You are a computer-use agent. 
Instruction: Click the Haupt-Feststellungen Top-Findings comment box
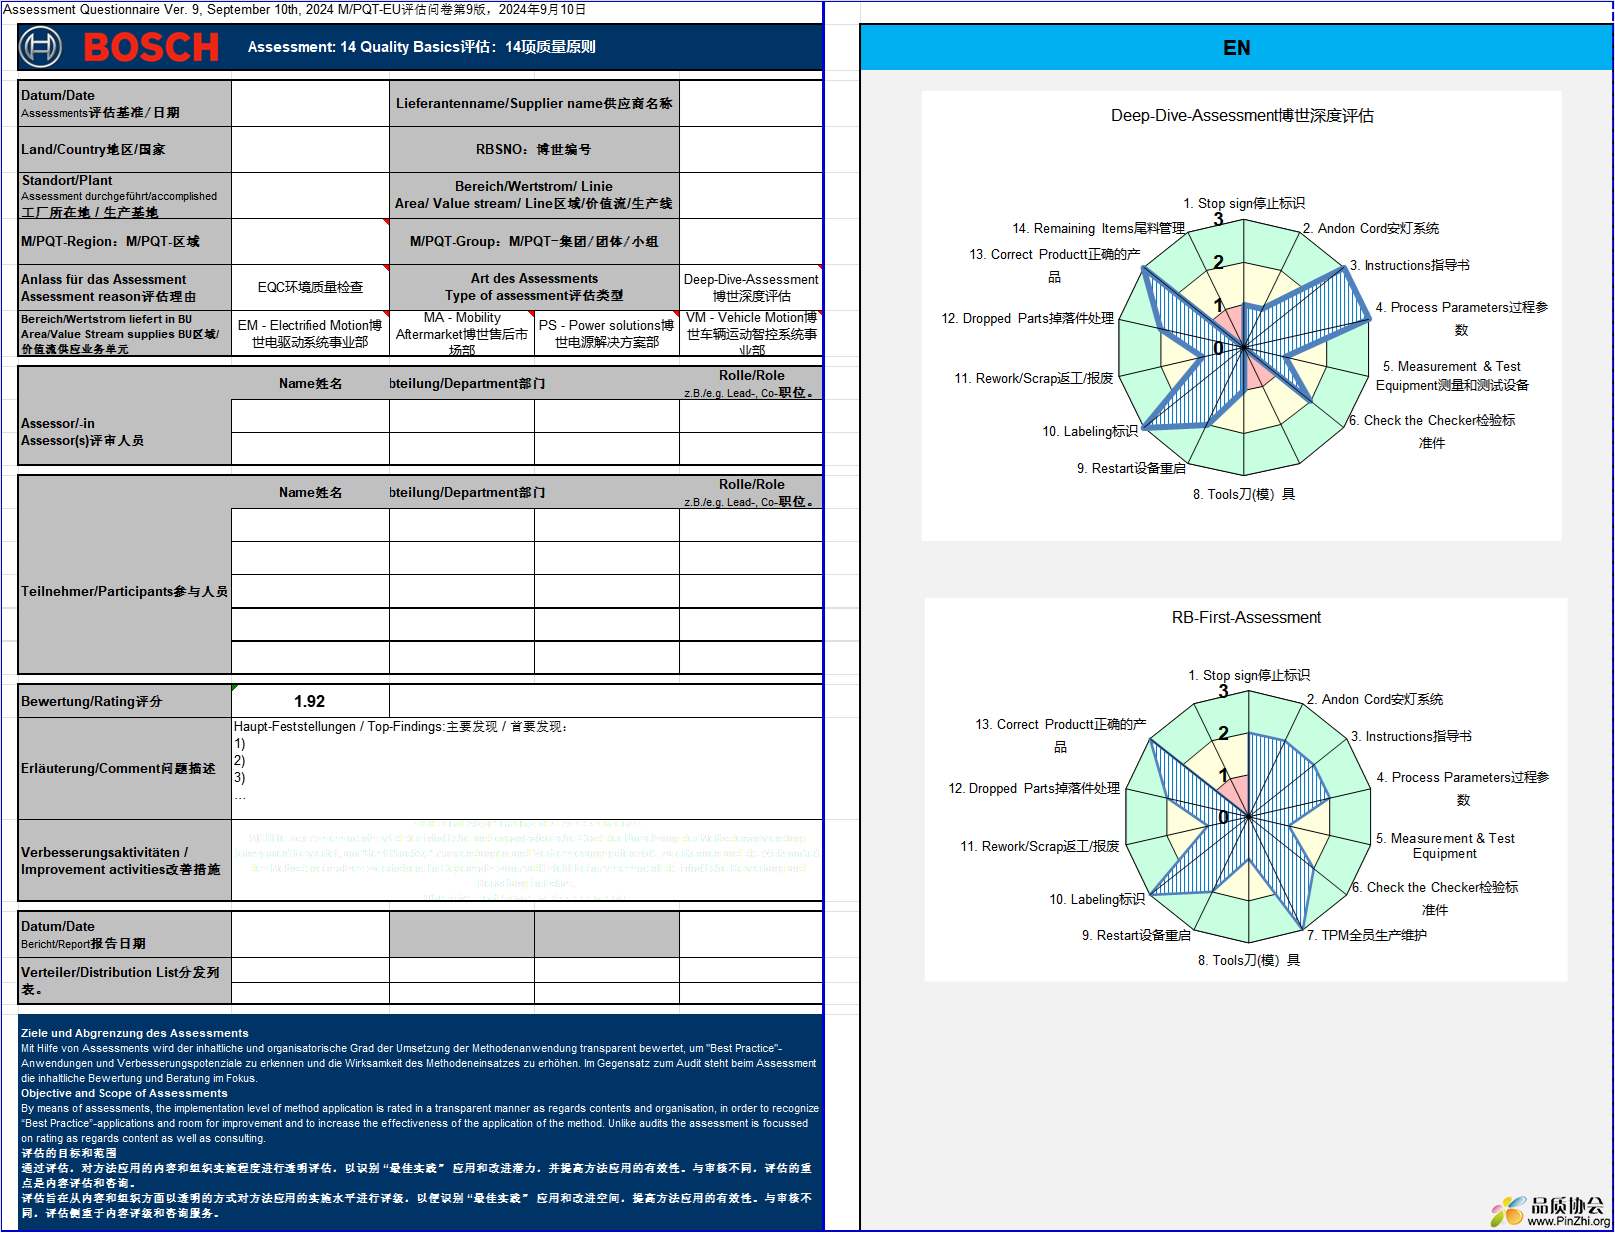527,768
